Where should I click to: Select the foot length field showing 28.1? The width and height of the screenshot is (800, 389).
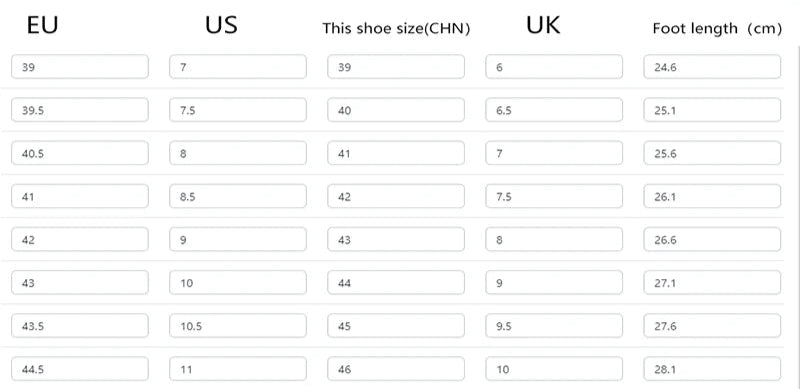click(712, 369)
